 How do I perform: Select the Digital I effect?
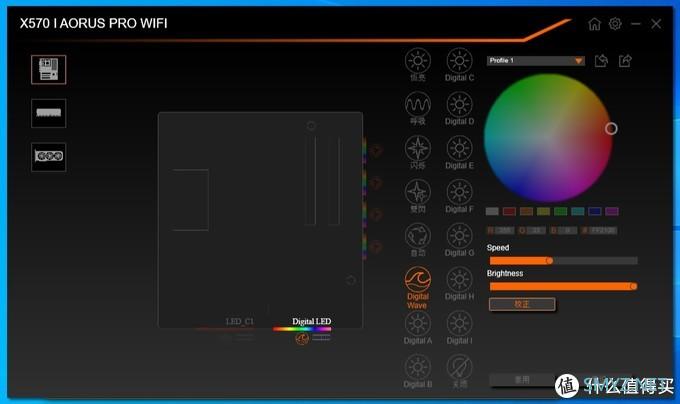tap(459, 323)
